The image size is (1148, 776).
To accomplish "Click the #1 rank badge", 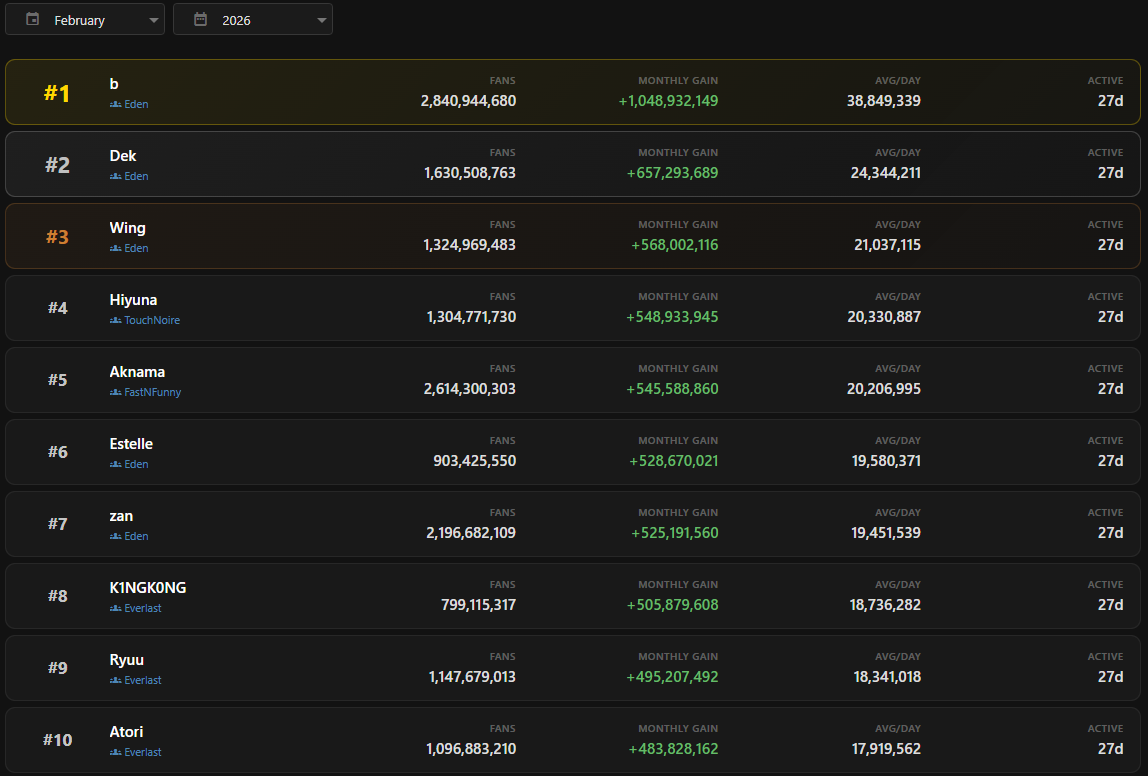I will point(57,93).
